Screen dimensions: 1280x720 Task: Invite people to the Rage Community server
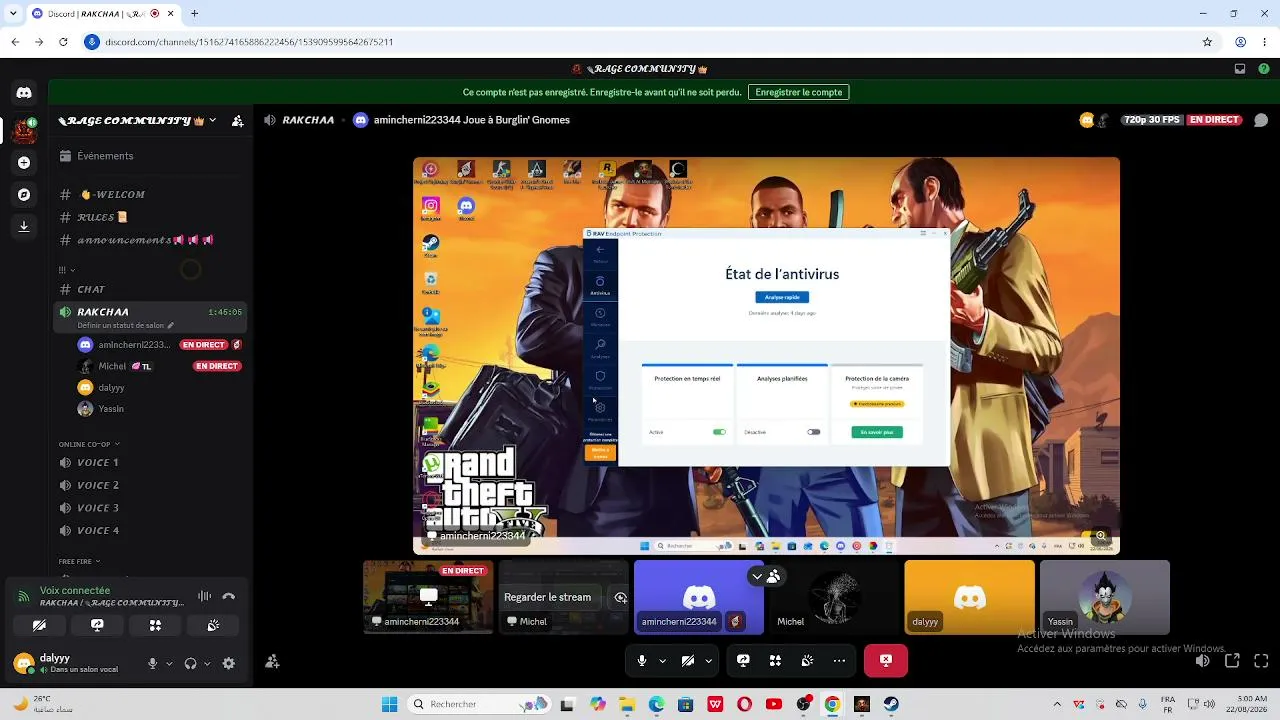click(237, 121)
